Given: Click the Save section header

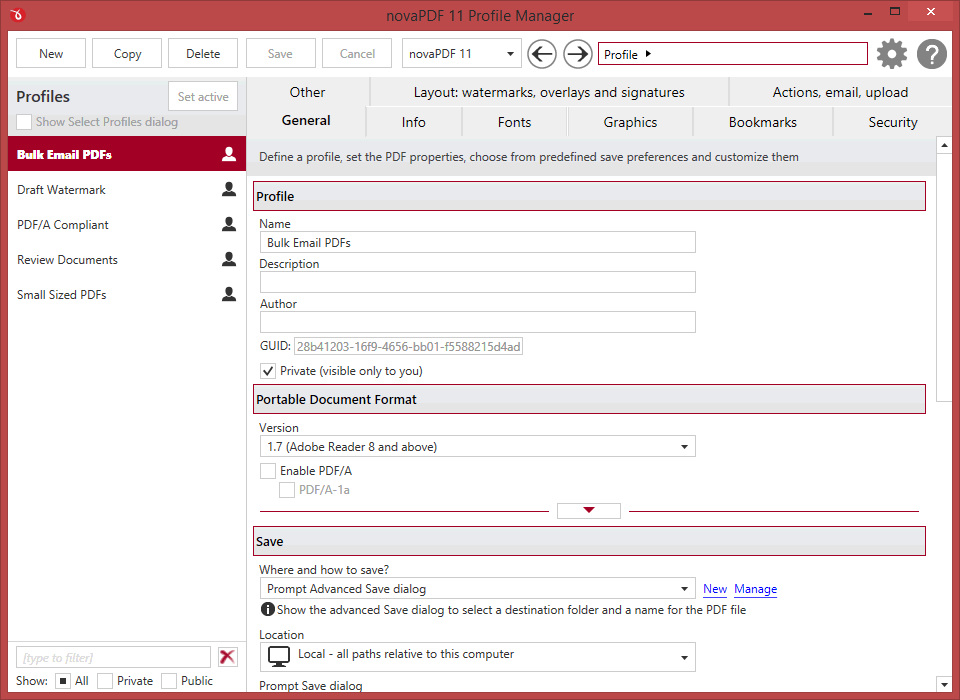Looking at the screenshot, I should pyautogui.click(x=589, y=541).
